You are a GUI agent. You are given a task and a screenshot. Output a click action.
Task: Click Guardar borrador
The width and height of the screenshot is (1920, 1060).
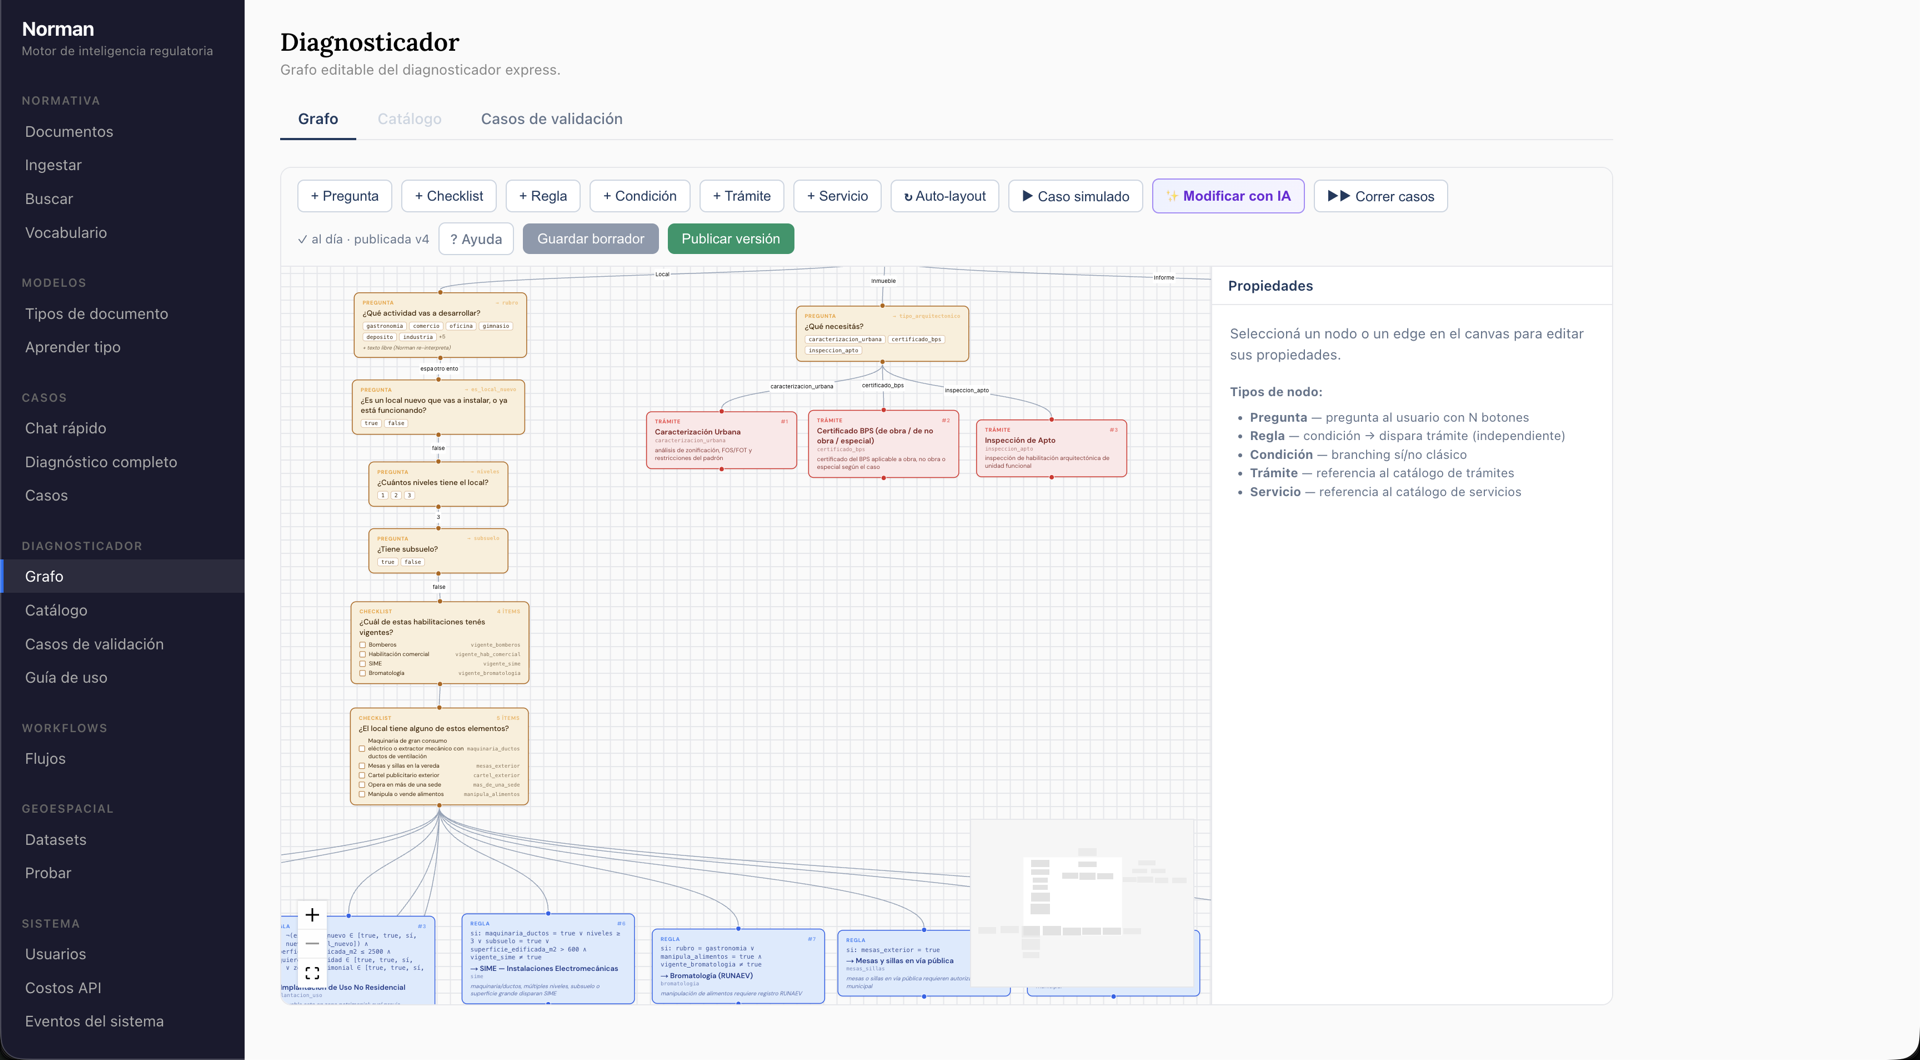click(x=591, y=239)
